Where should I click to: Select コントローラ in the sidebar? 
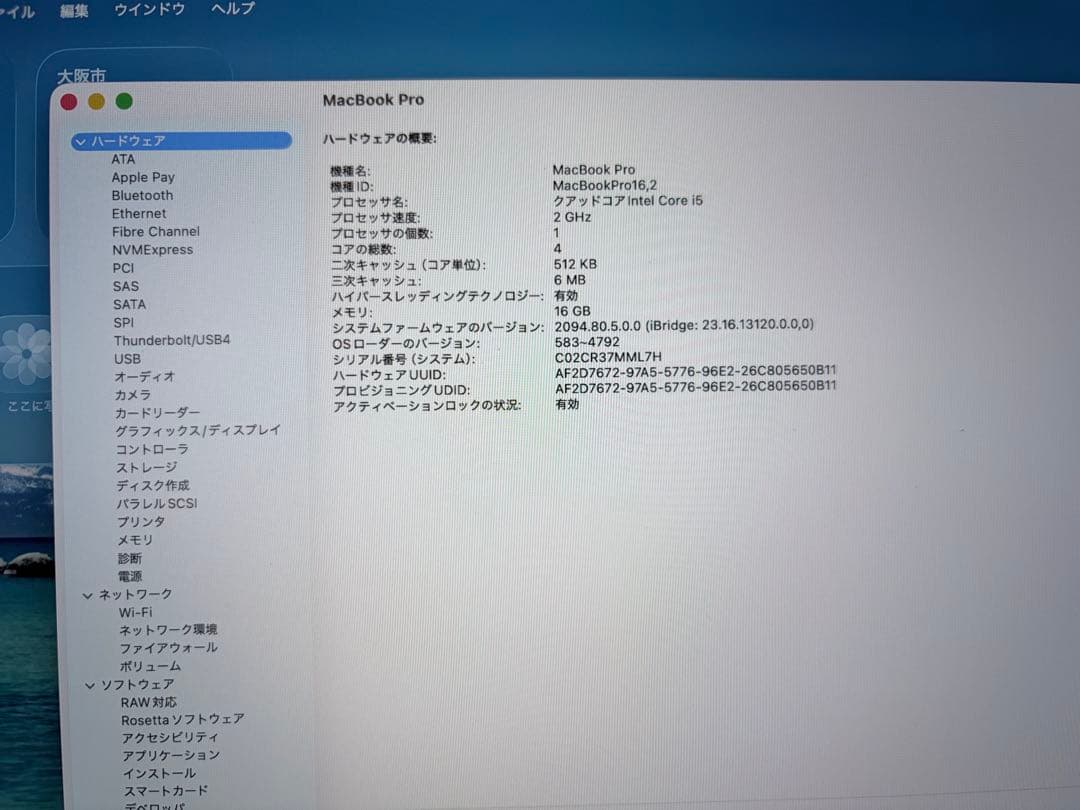pos(152,449)
